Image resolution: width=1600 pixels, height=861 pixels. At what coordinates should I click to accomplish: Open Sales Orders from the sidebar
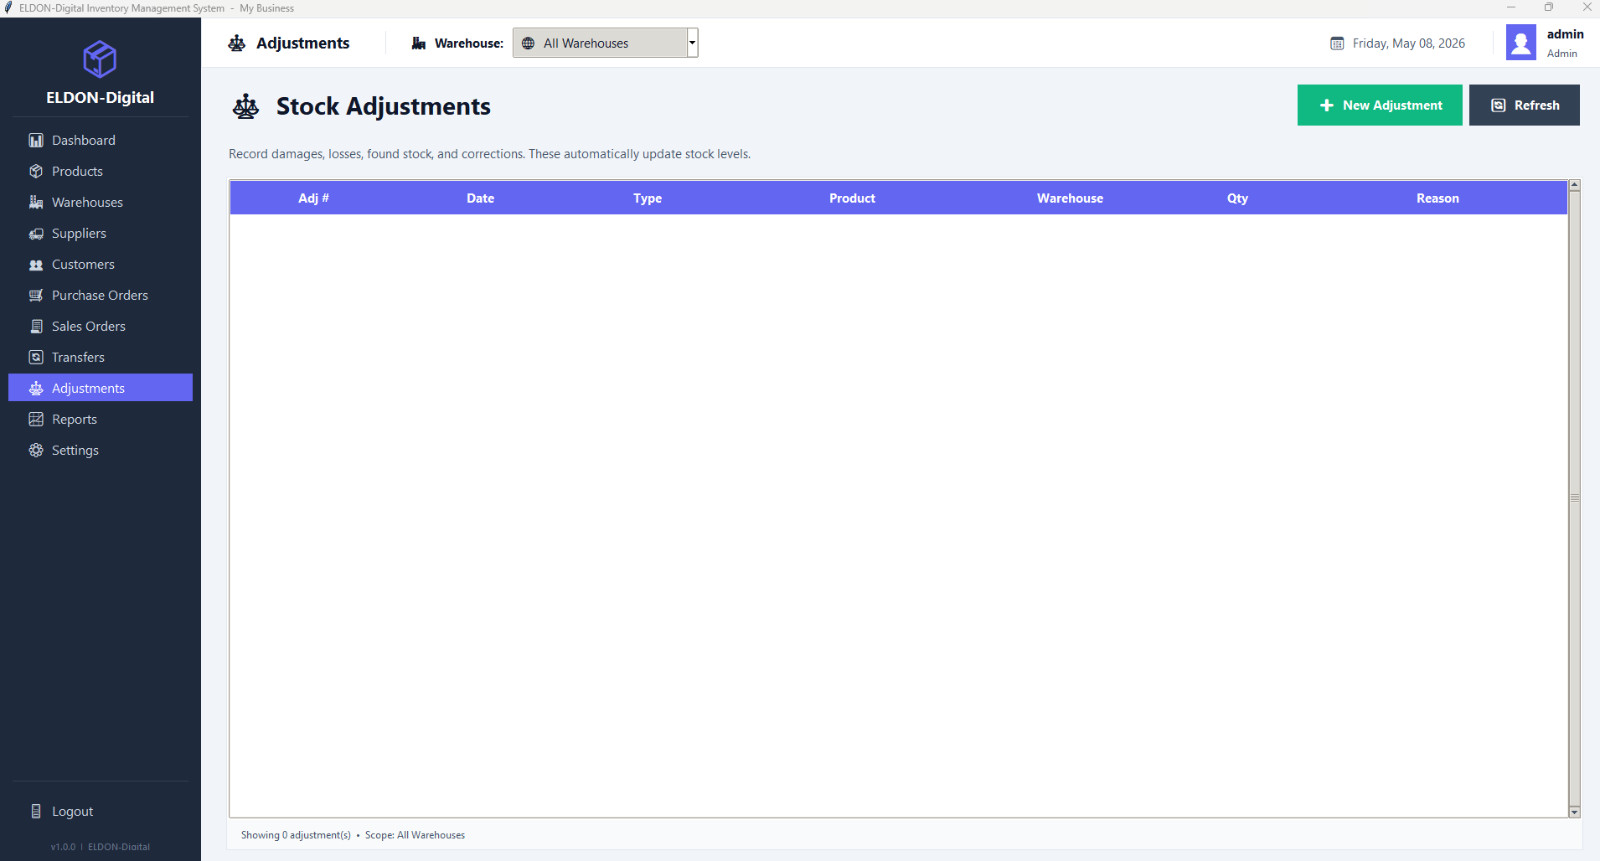click(100, 327)
